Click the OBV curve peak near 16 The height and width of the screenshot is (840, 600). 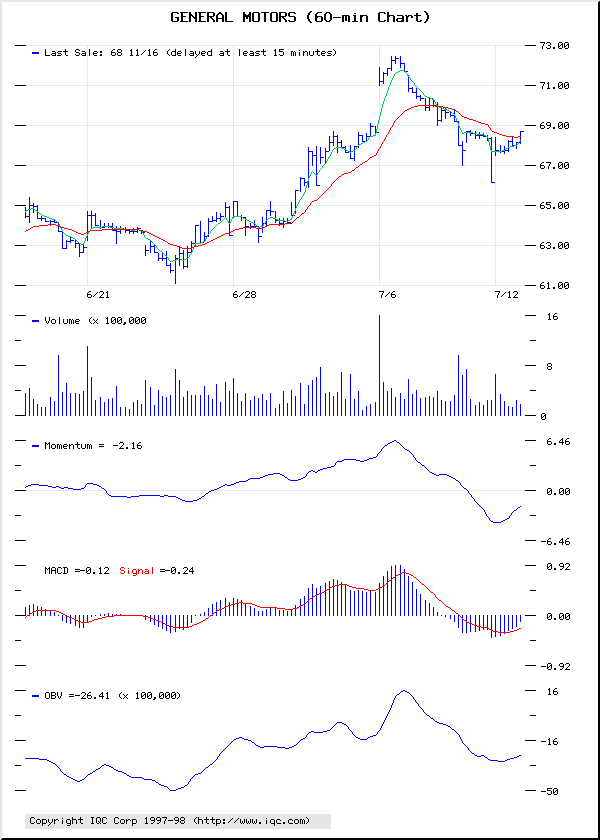403,691
